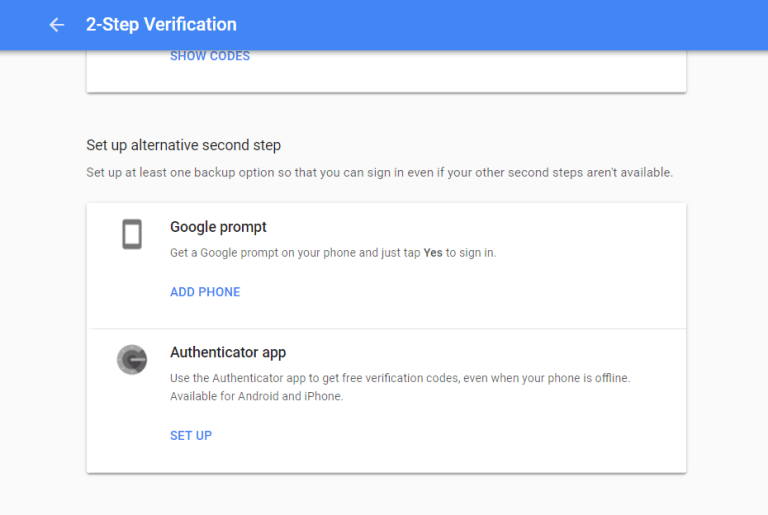Click empty space right of ADD PHONE

pyautogui.click(x=450, y=292)
